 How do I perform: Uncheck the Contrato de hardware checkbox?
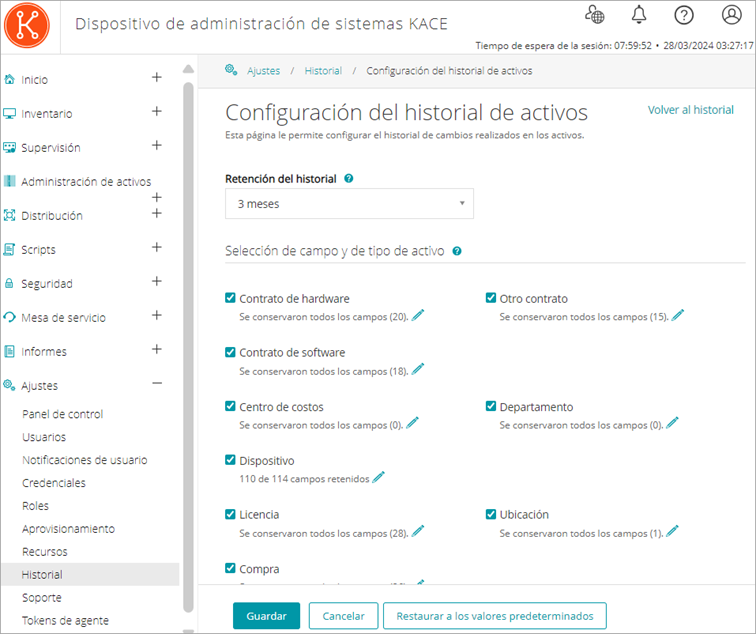230,298
